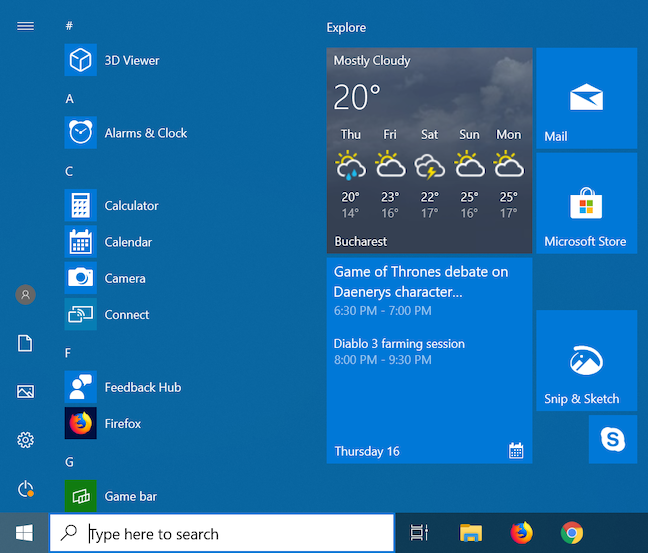
Task: Open the Game bar icon
Action: point(81,496)
